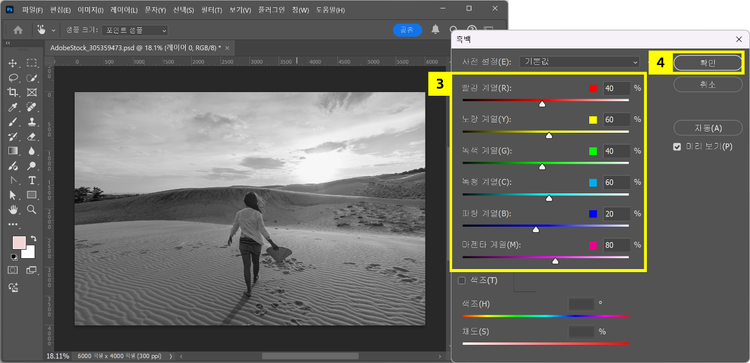Open the Edit Toolbar three-dots icon
Viewport: 750px width, 363px height.
click(13, 224)
